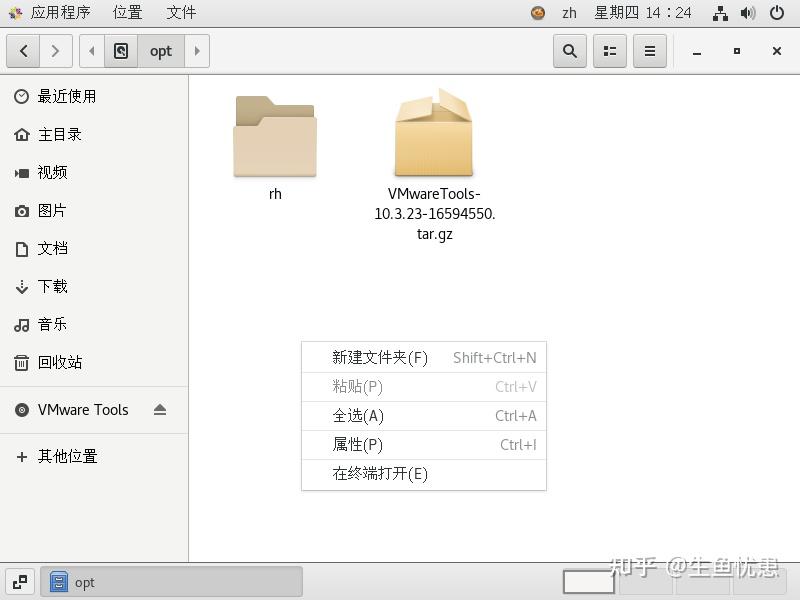Select the opt path bar segment
This screenshot has width=800, height=600.
[x=161, y=51]
